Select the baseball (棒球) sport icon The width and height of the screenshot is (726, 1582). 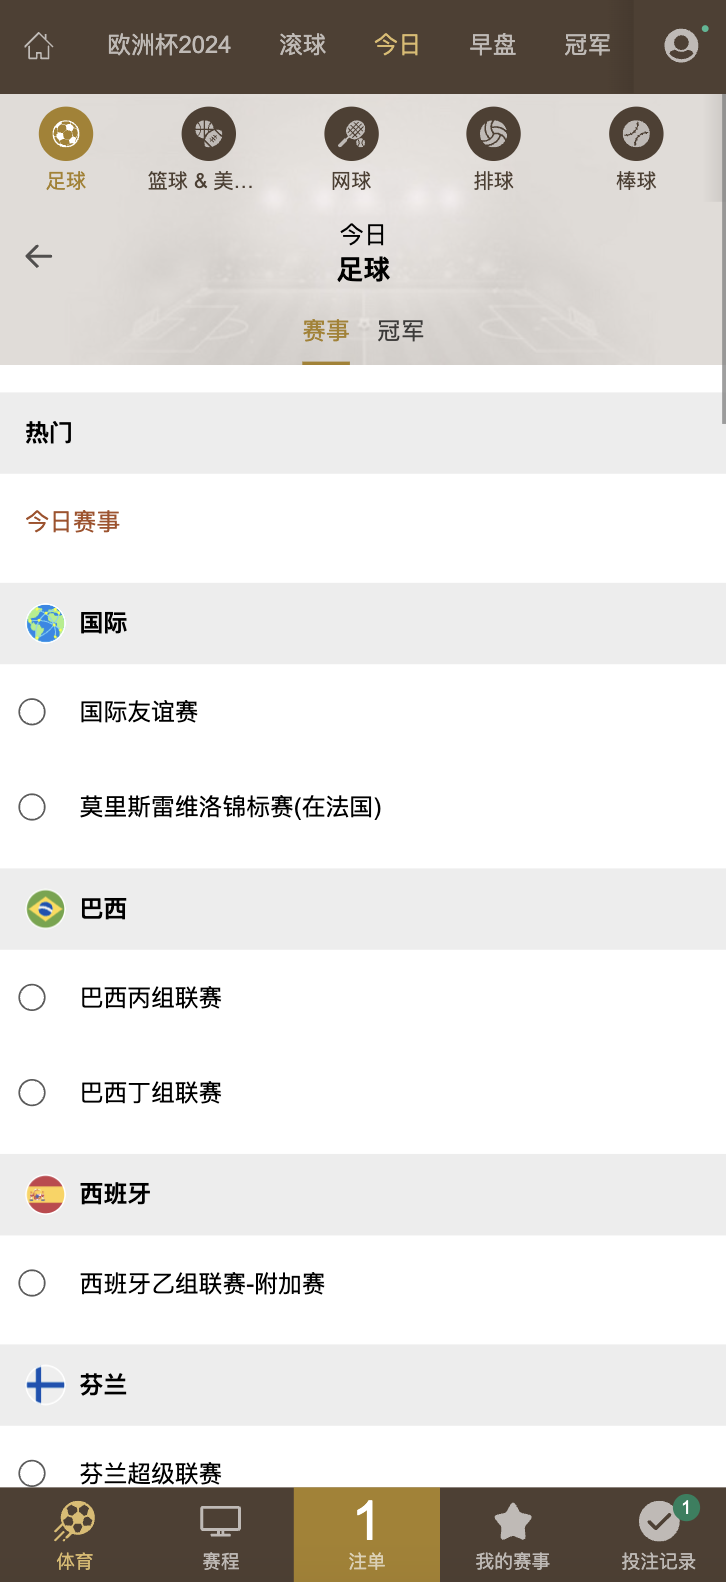pos(636,134)
